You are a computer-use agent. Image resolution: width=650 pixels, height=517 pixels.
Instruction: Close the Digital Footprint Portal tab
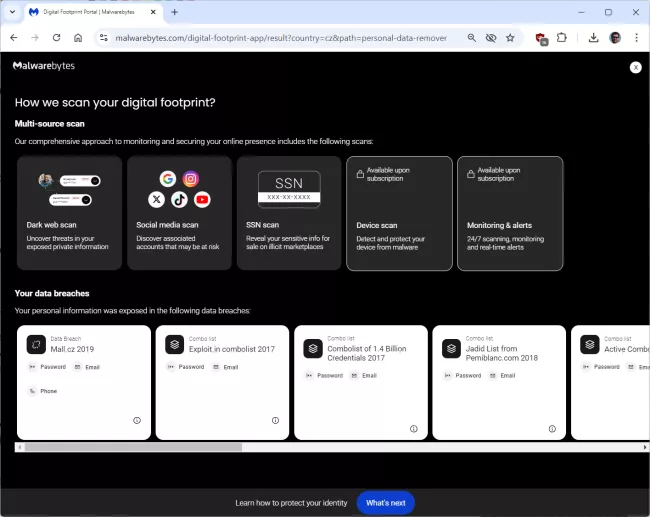(x=153, y=12)
